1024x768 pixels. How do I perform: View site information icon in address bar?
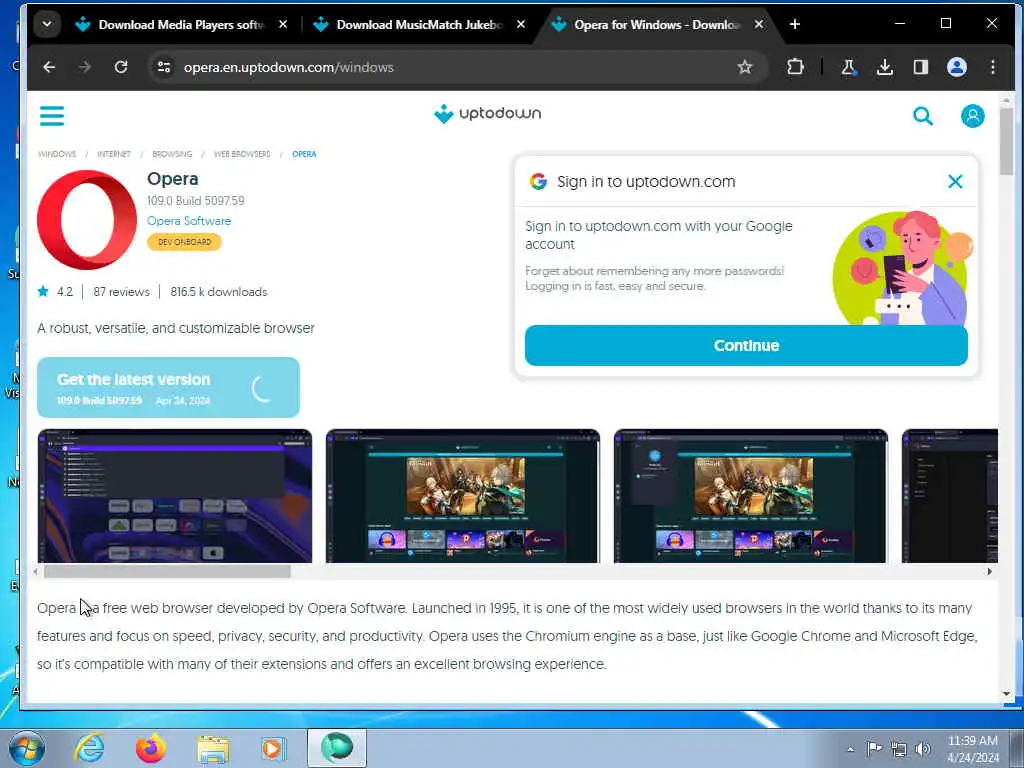164,67
